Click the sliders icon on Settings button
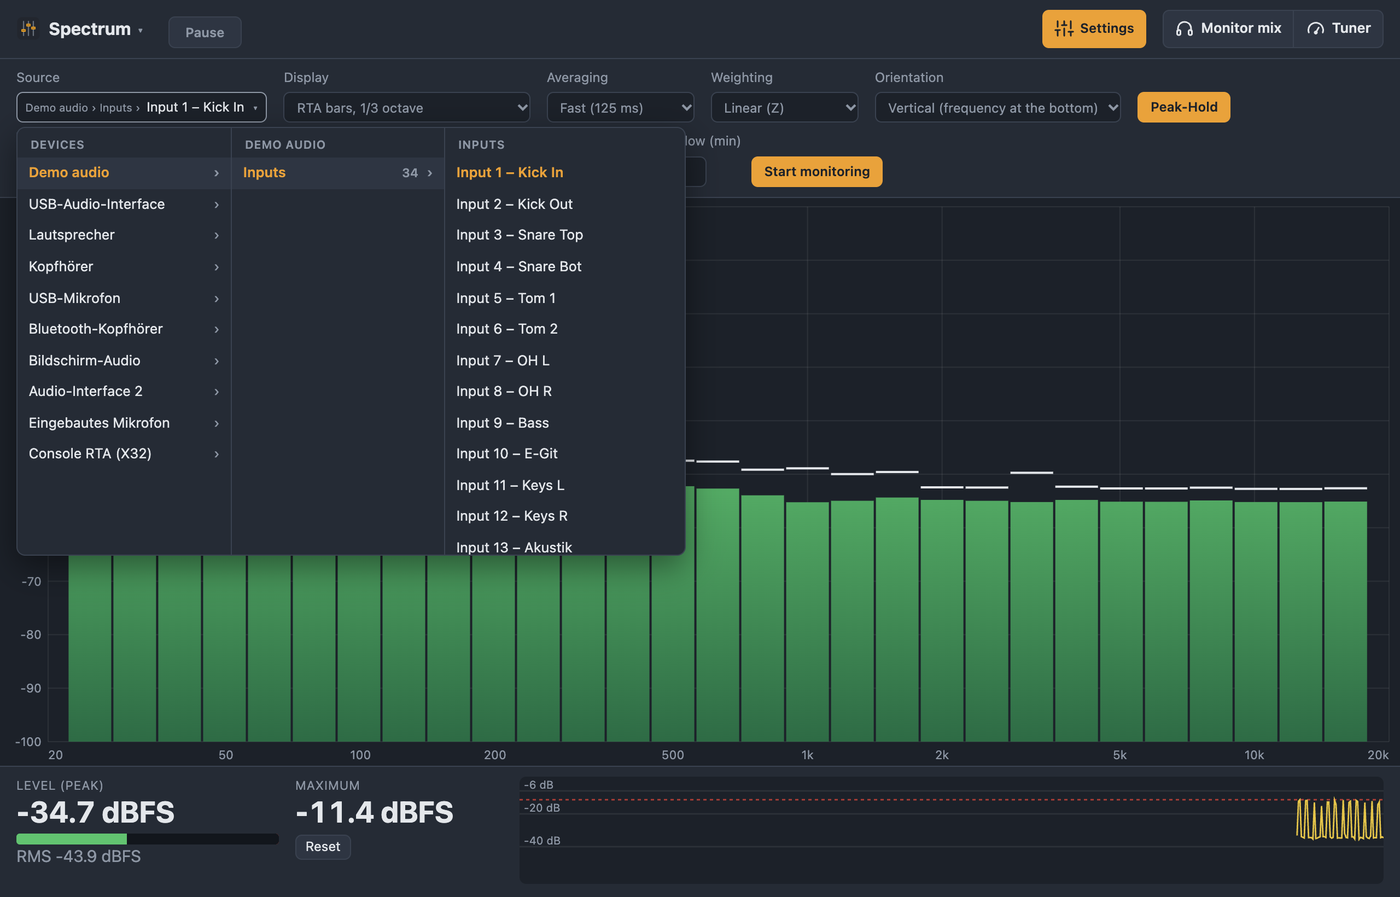This screenshot has width=1400, height=897. (1064, 29)
